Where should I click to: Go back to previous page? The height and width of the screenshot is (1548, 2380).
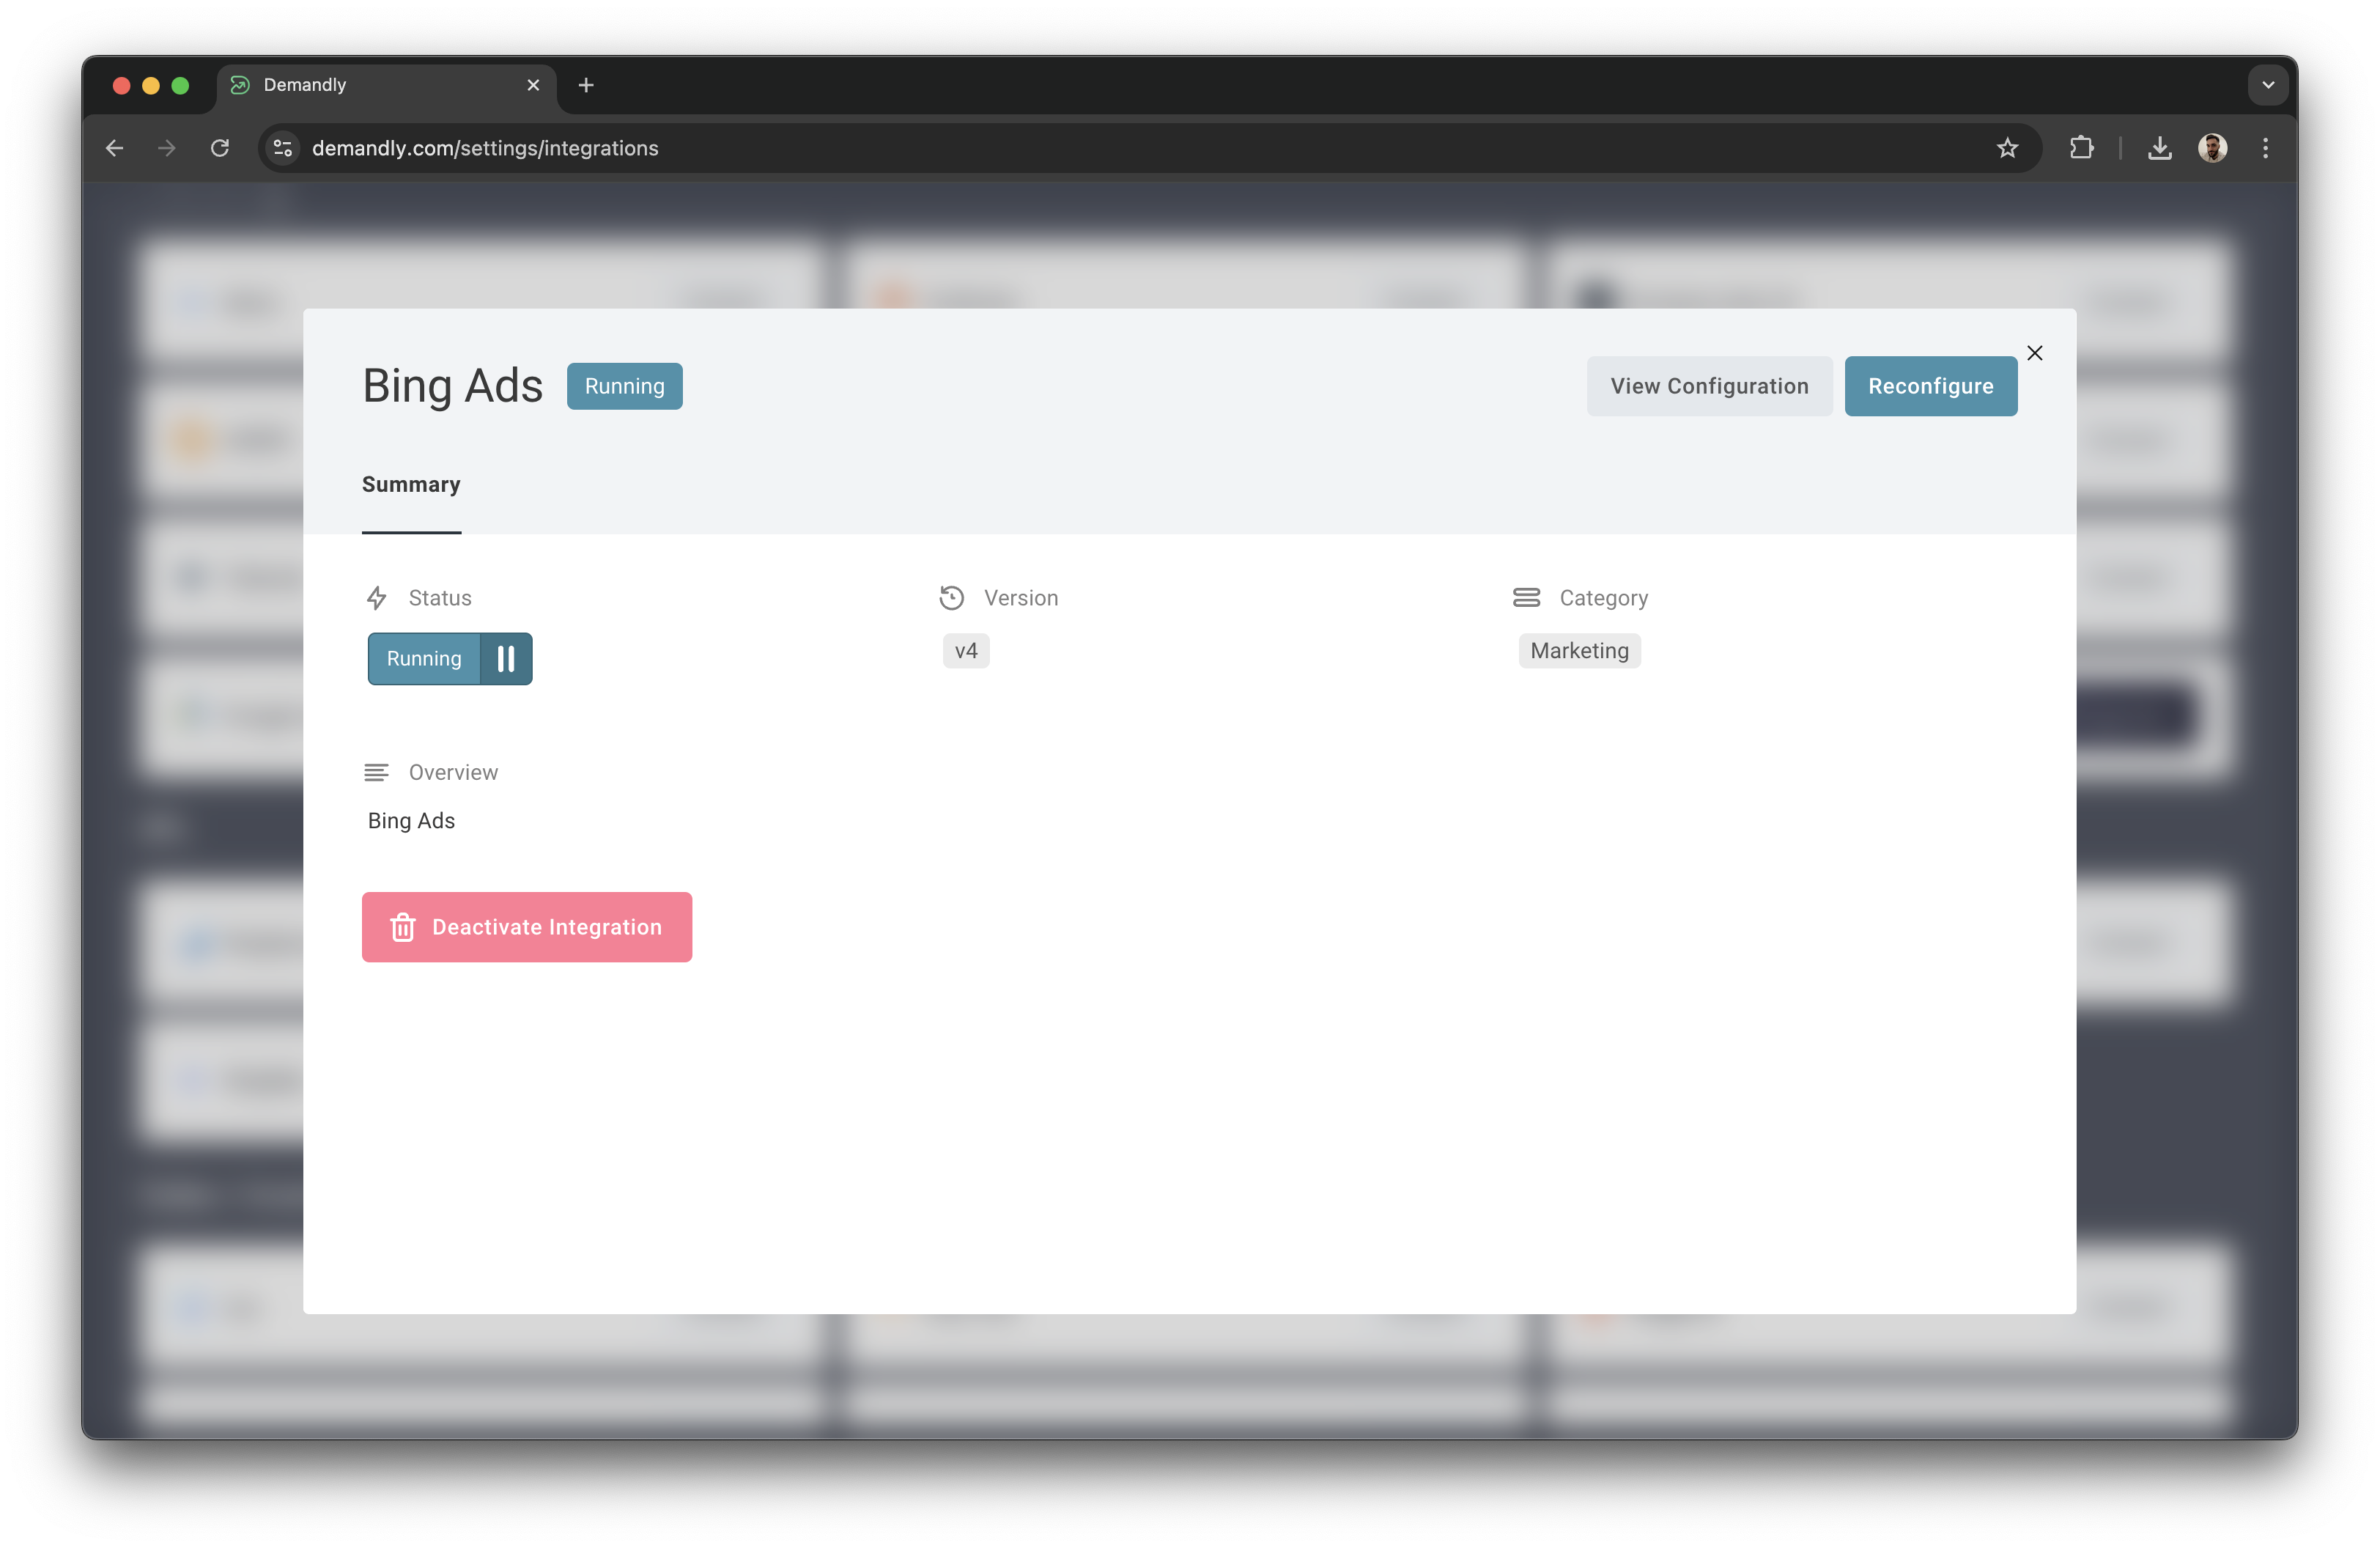pos(115,148)
